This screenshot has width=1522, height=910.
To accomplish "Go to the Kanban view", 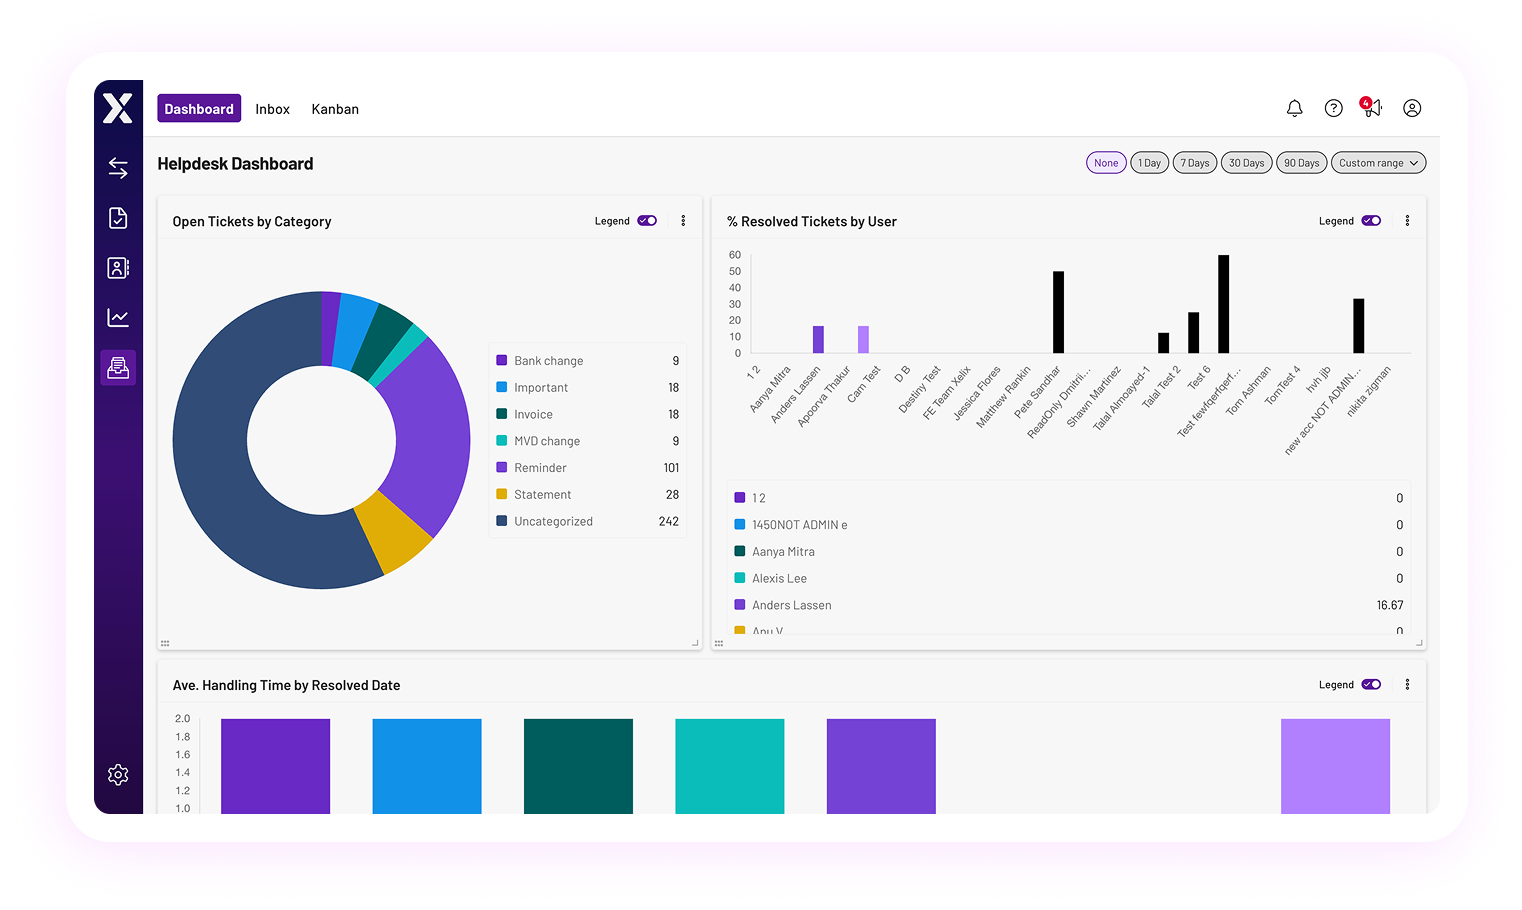I will pos(335,108).
